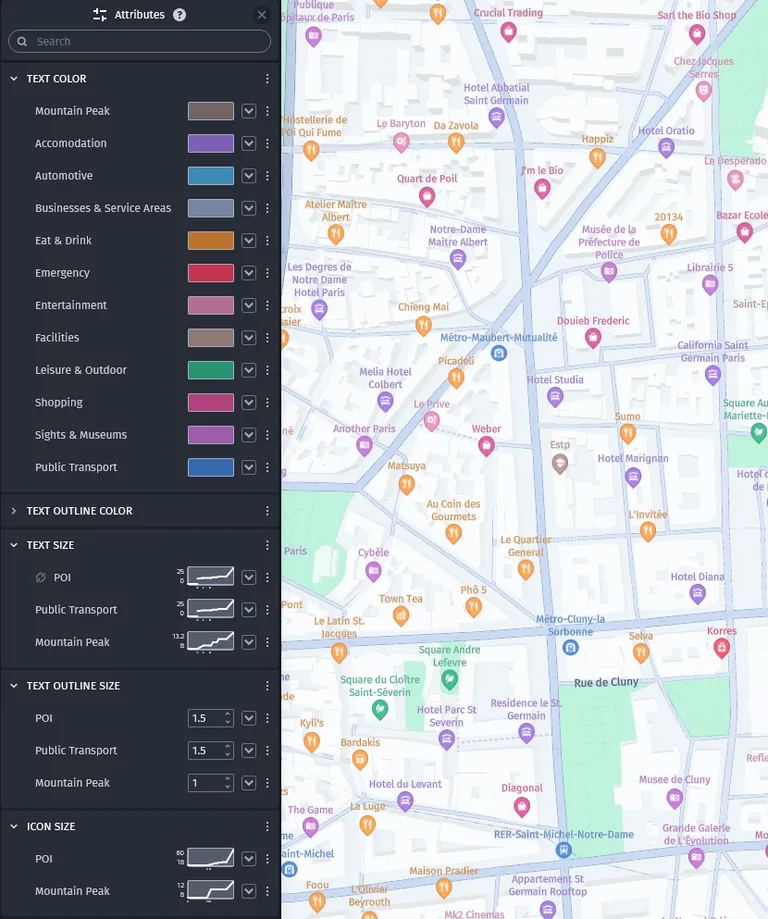Click the Mountain Peak outline size number field
The height and width of the screenshot is (919, 768).
(x=210, y=782)
